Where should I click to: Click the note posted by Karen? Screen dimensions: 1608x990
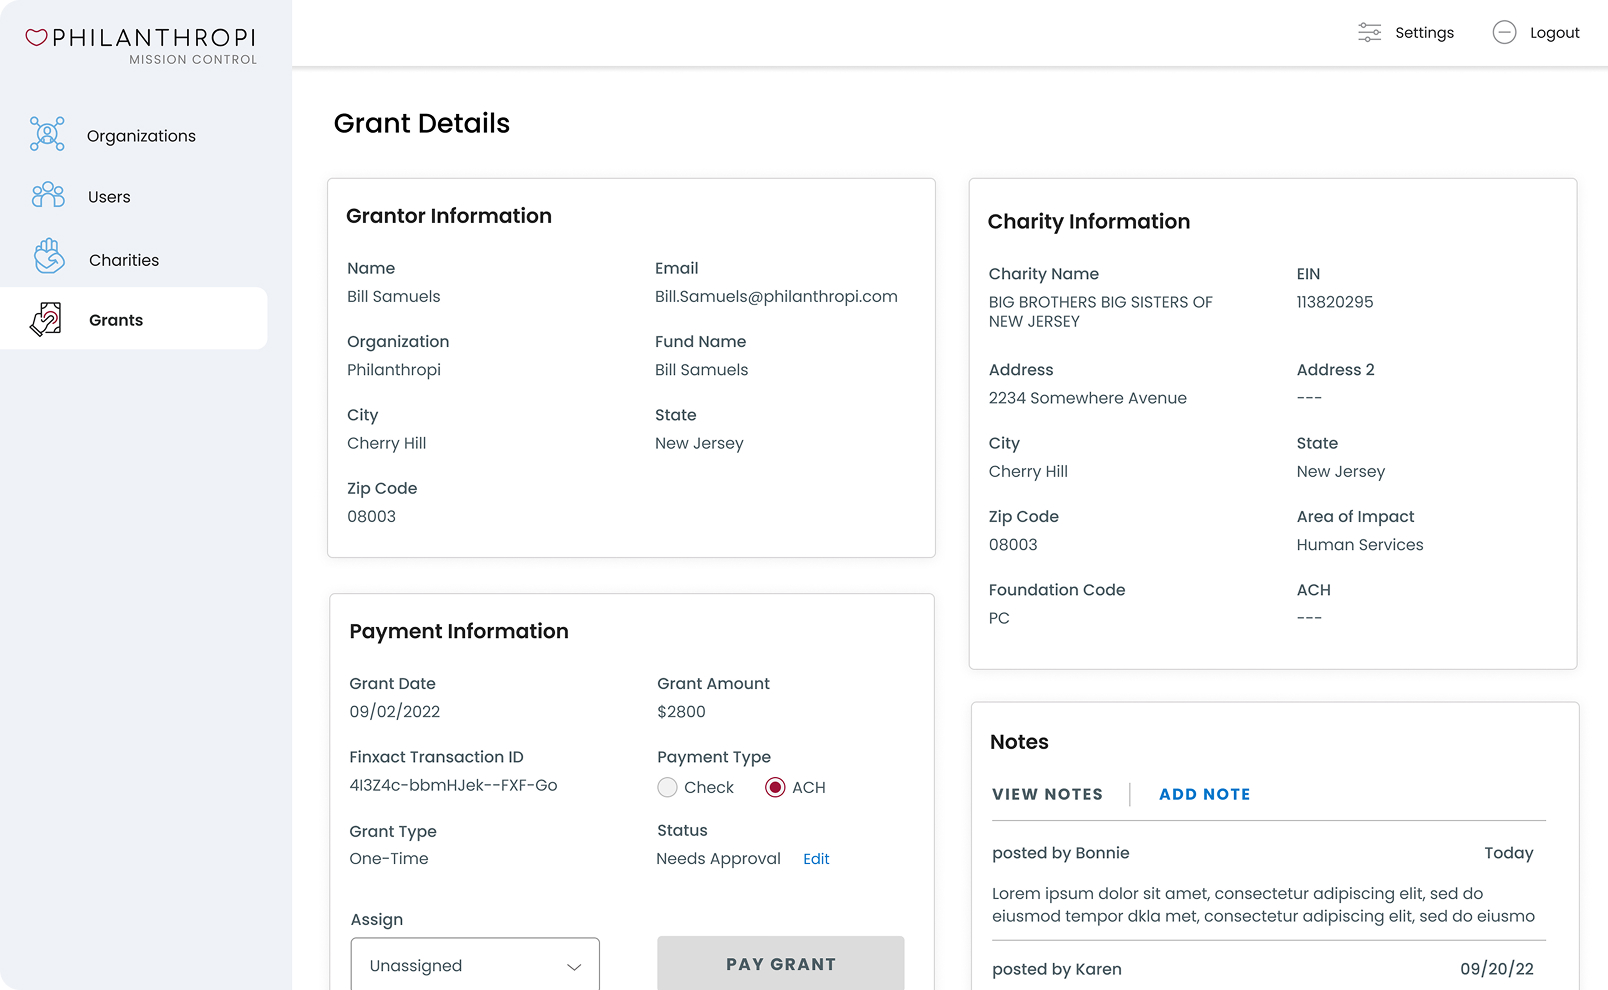click(x=1056, y=969)
